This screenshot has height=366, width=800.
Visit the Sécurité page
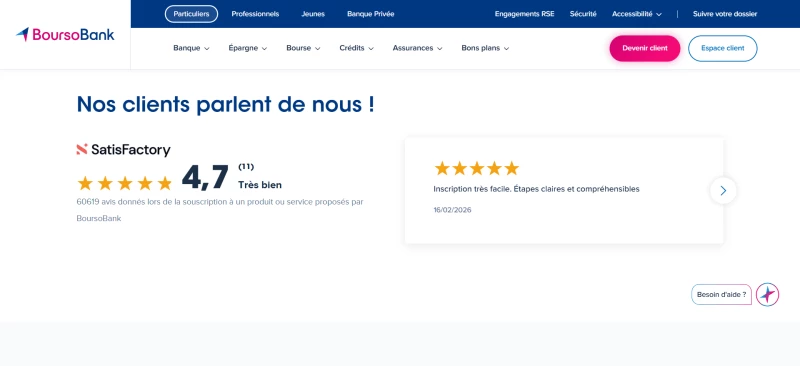583,14
